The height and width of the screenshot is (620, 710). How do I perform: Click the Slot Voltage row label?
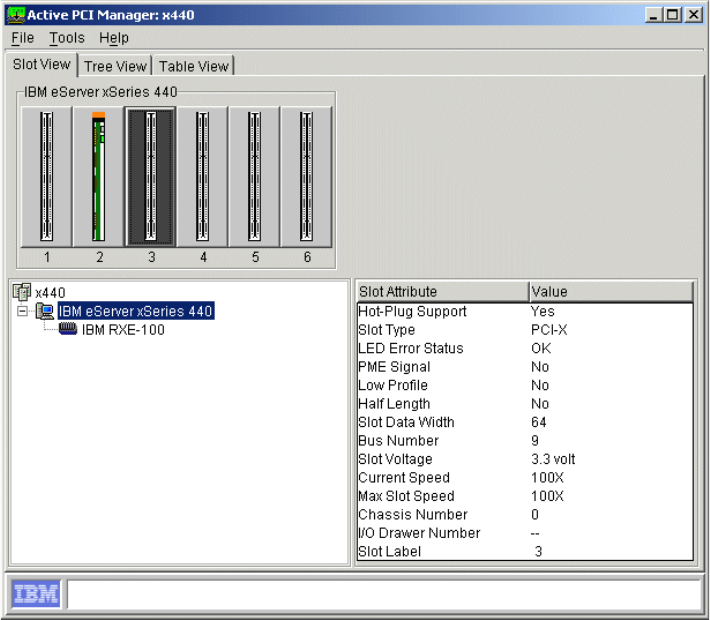point(395,459)
